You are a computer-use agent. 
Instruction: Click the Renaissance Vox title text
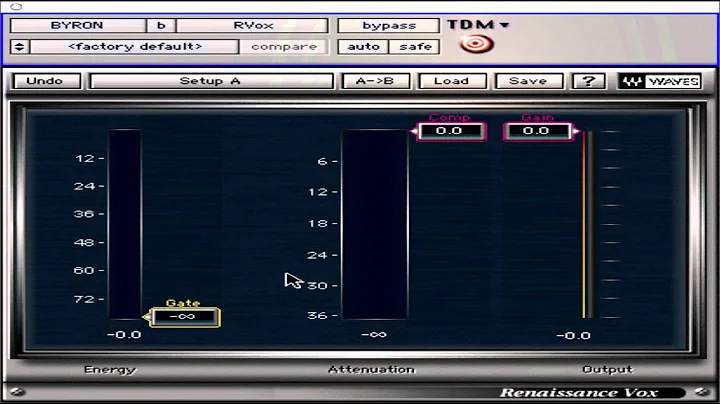579,393
